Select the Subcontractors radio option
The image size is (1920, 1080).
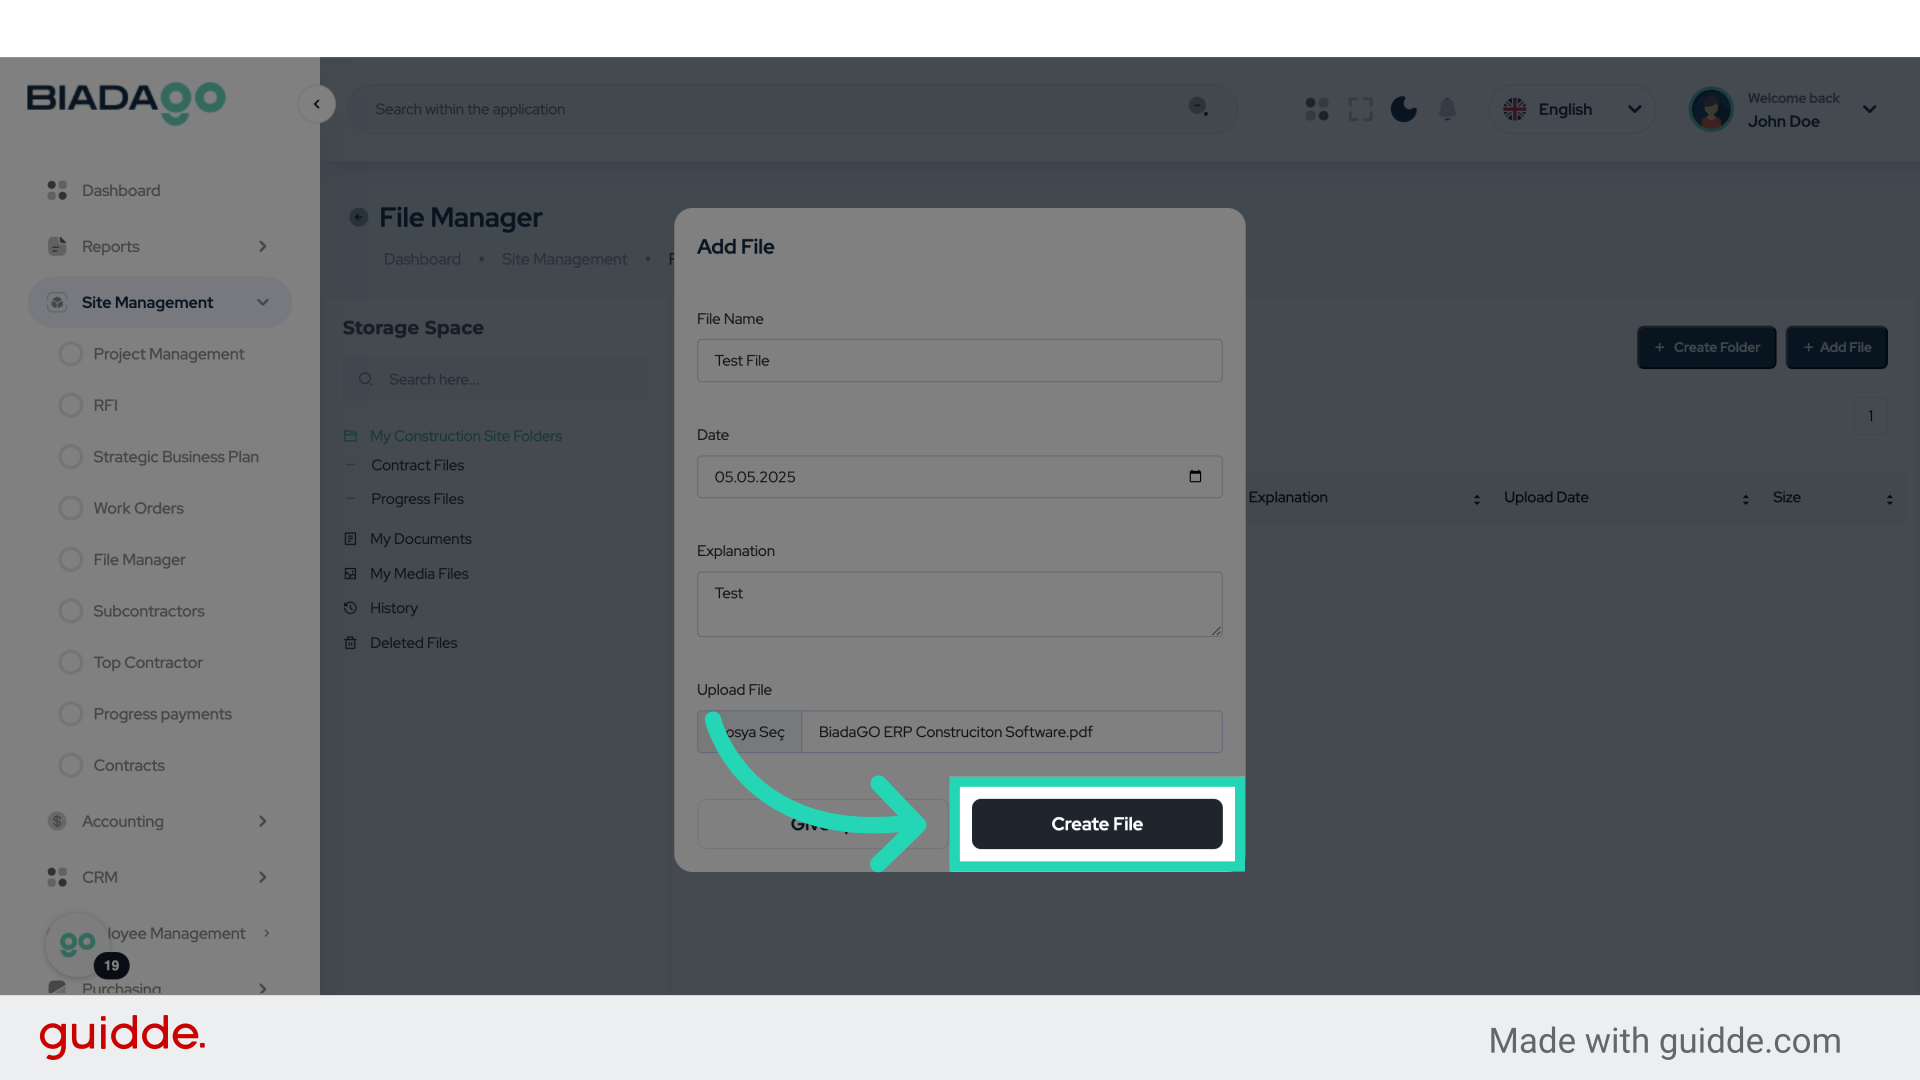(70, 610)
